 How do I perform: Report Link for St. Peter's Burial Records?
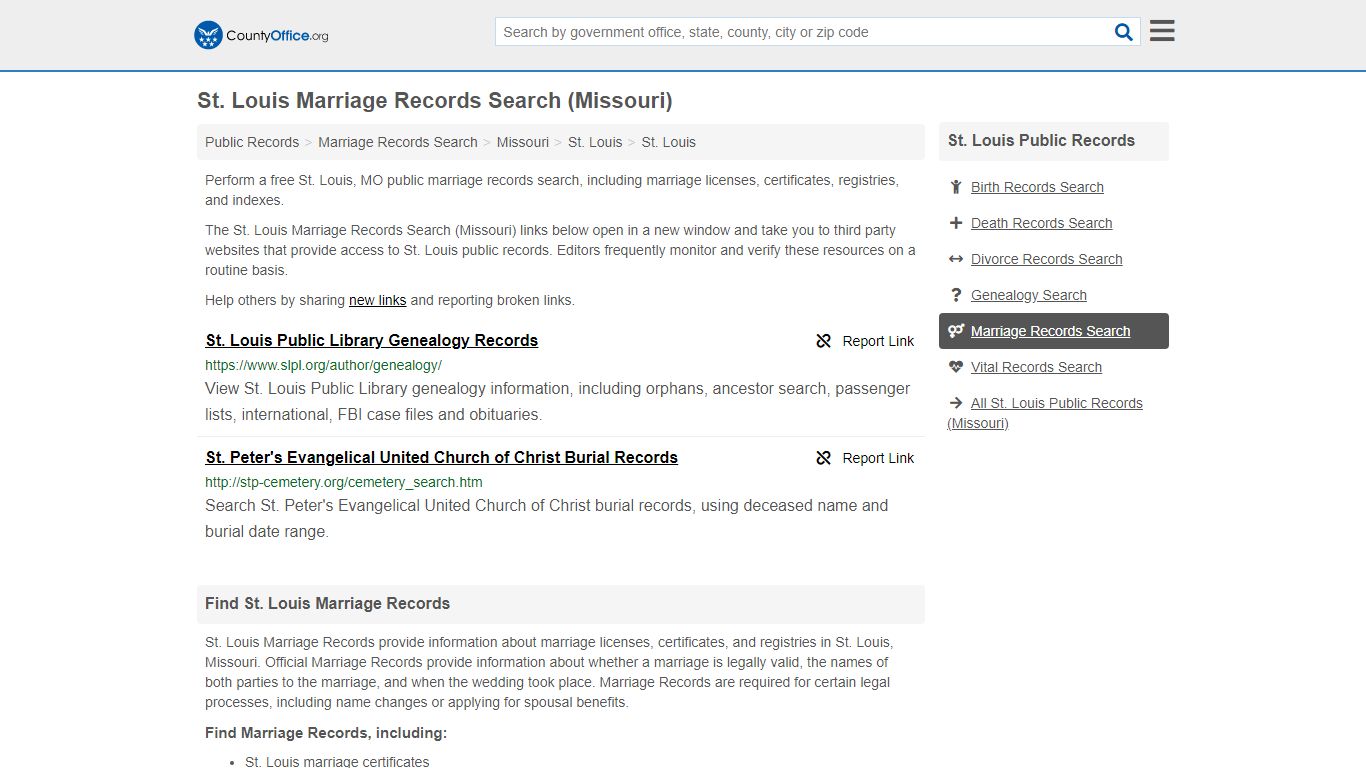[865, 458]
